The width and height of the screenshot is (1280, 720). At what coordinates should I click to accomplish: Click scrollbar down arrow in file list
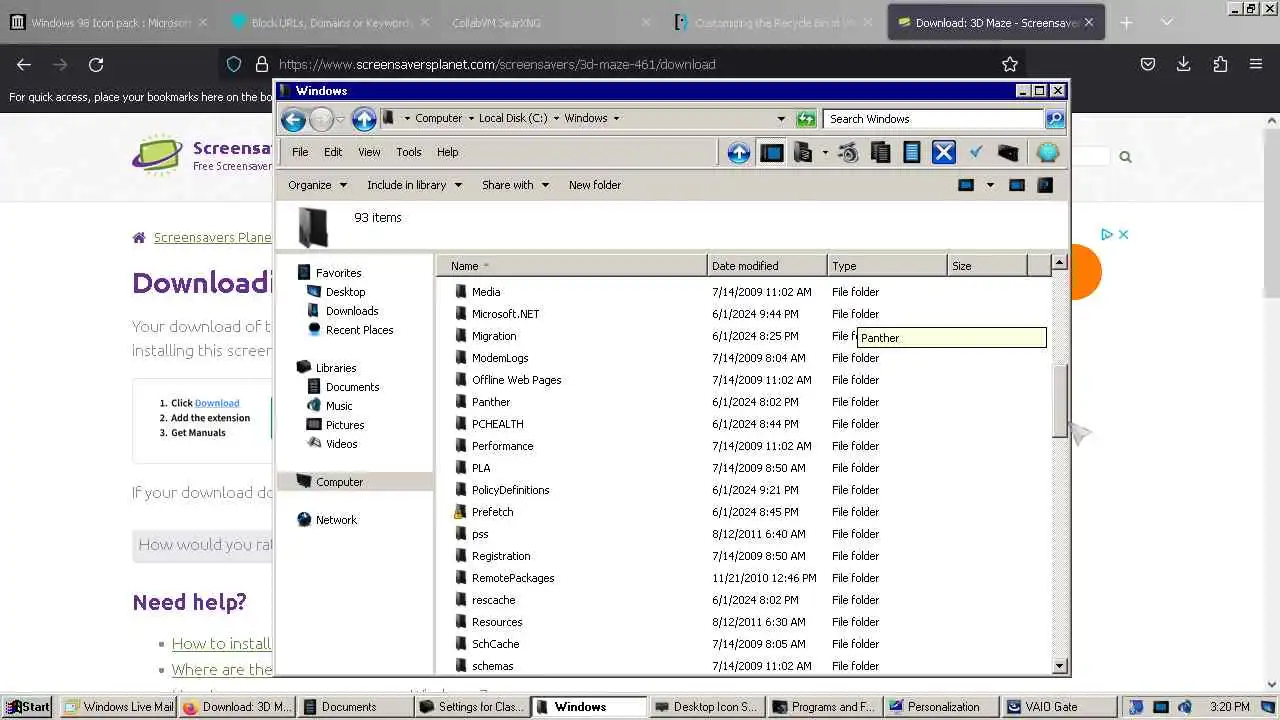1060,666
